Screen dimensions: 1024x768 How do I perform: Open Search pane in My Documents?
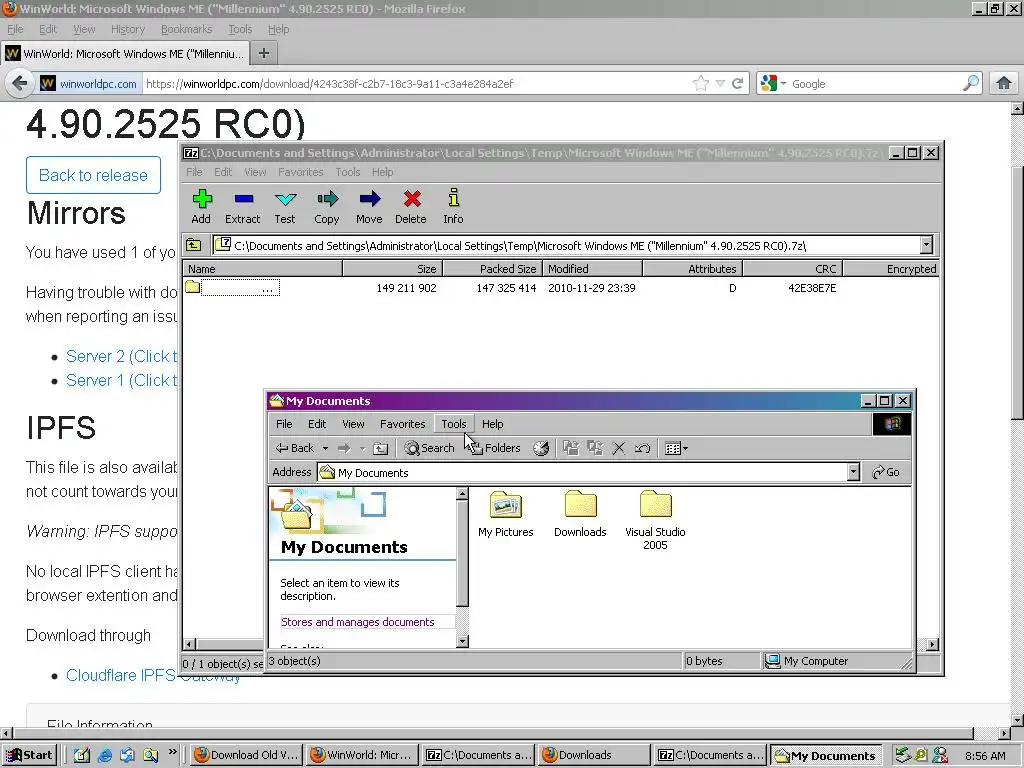[429, 448]
